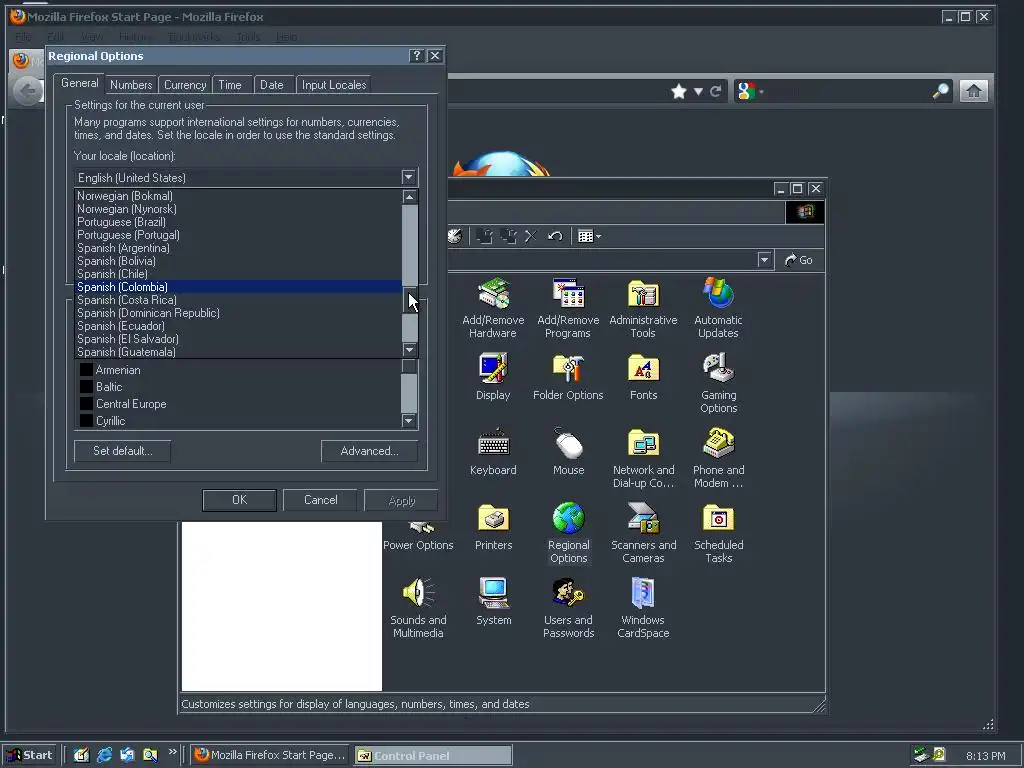
Task: Select Norwegian (Bokmal) locale
Action: click(x=238, y=196)
